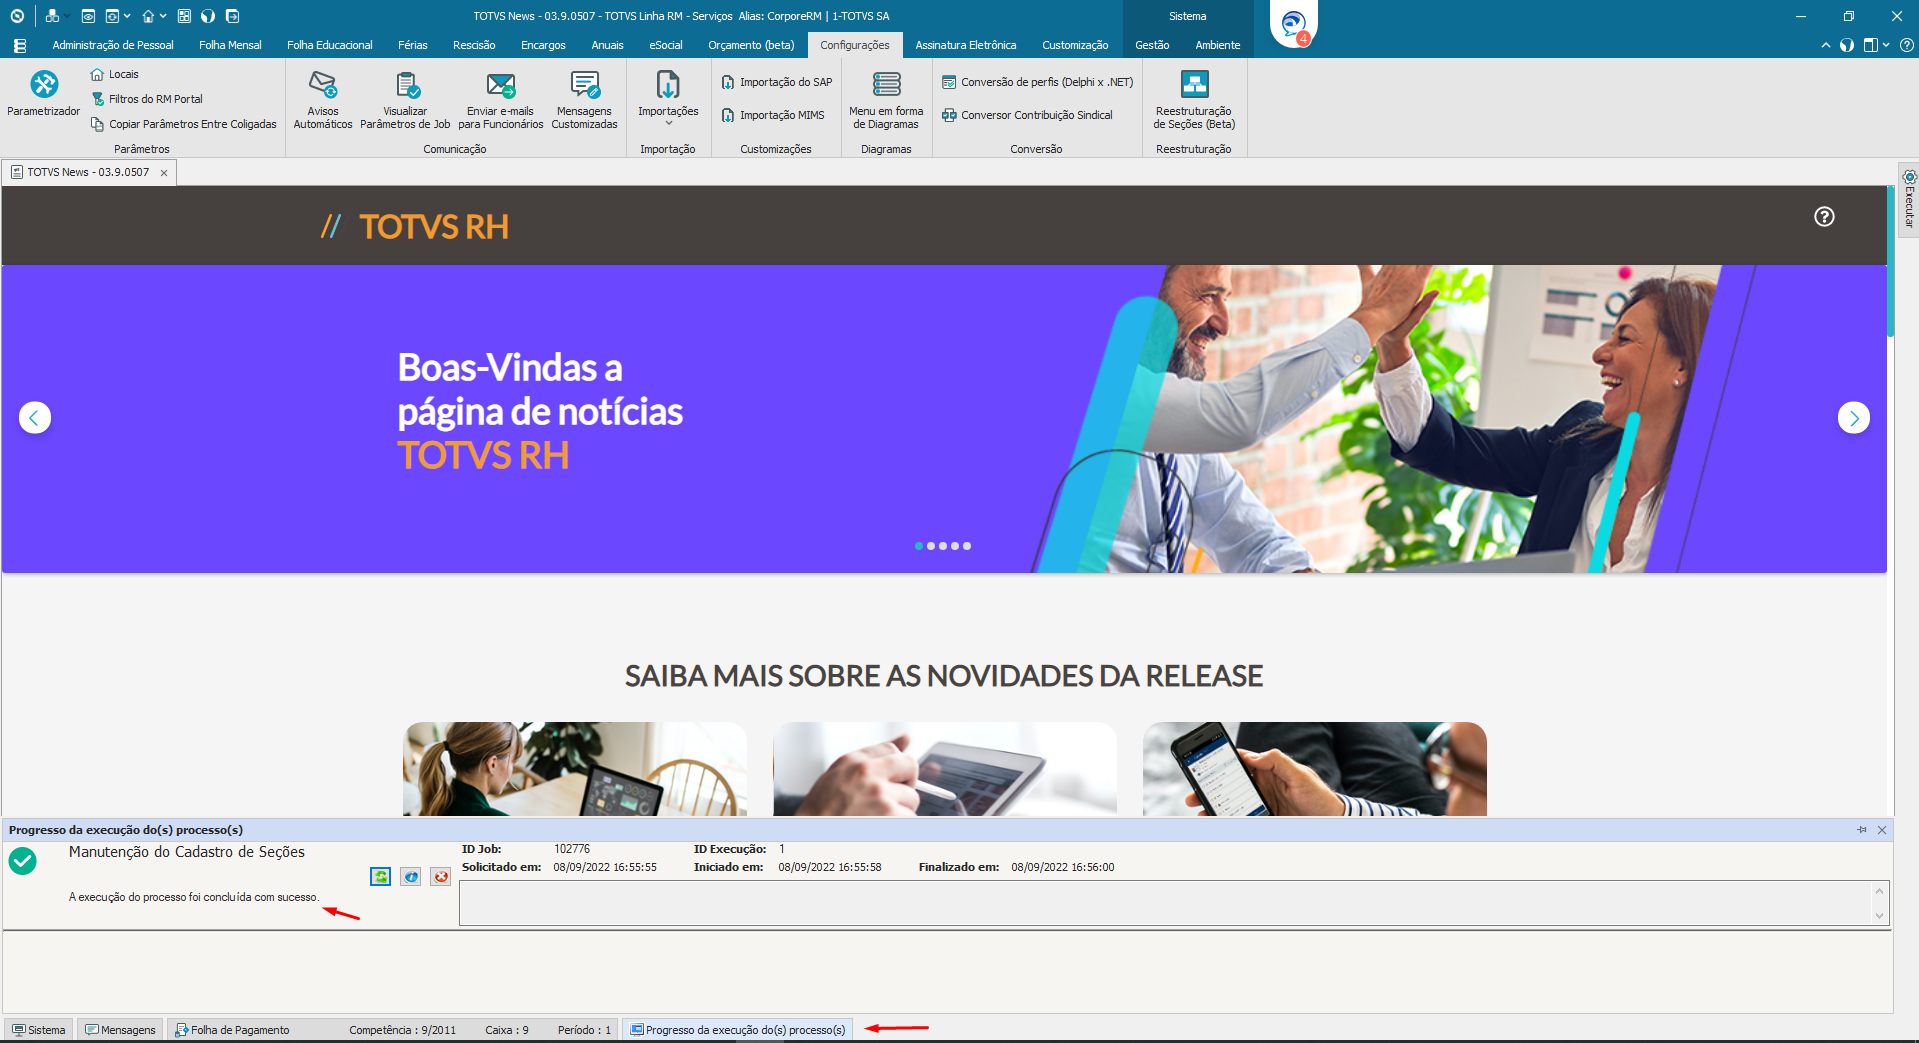Open the Administração de Pessoal ribbon tab
Viewport: 1919px width, 1043px height.
coord(113,45)
